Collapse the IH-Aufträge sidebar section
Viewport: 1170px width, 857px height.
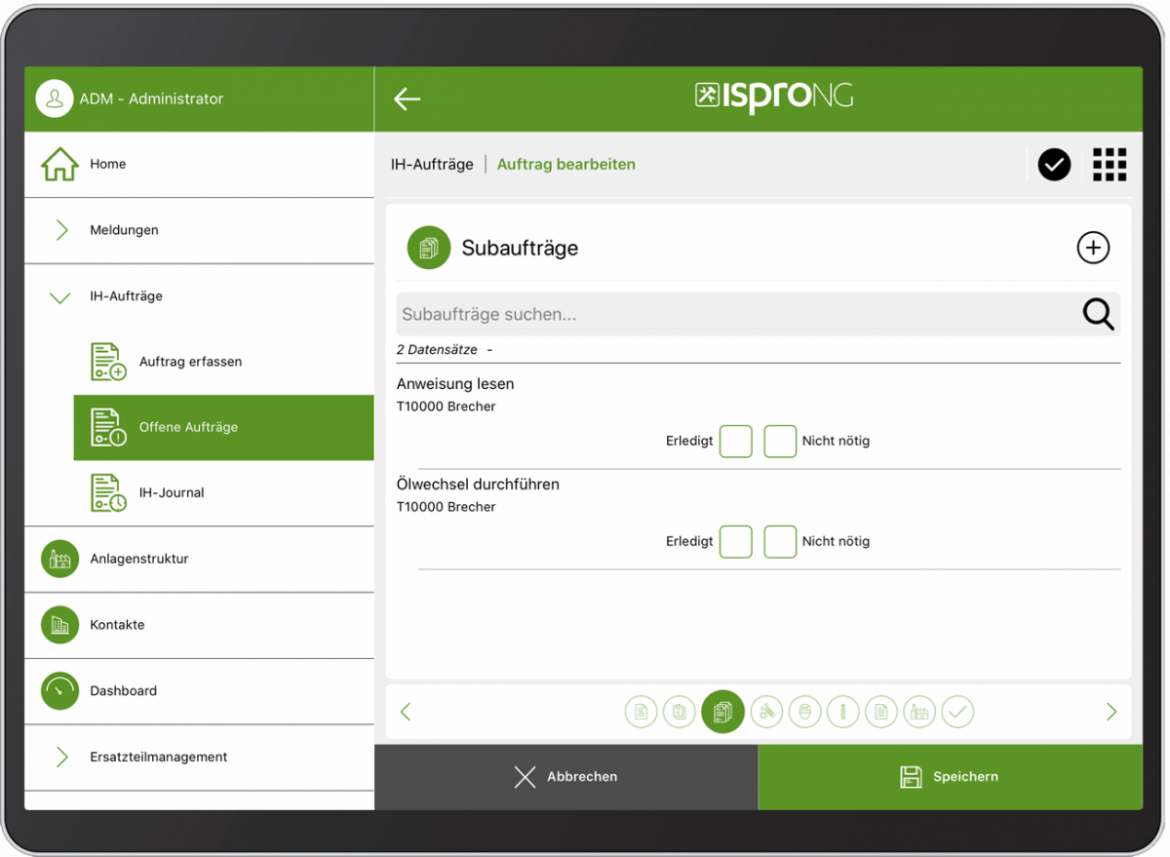click(x=60, y=296)
